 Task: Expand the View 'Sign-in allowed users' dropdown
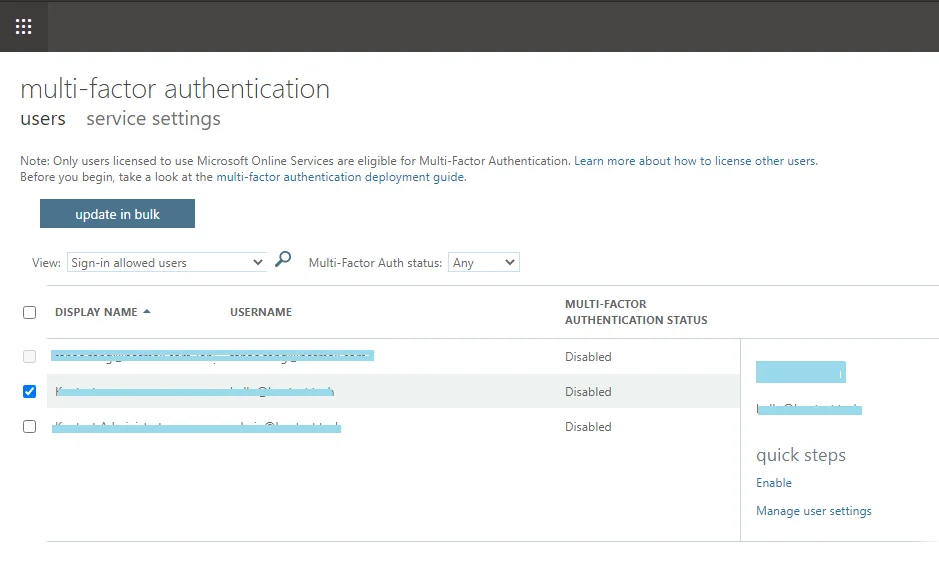(x=167, y=263)
